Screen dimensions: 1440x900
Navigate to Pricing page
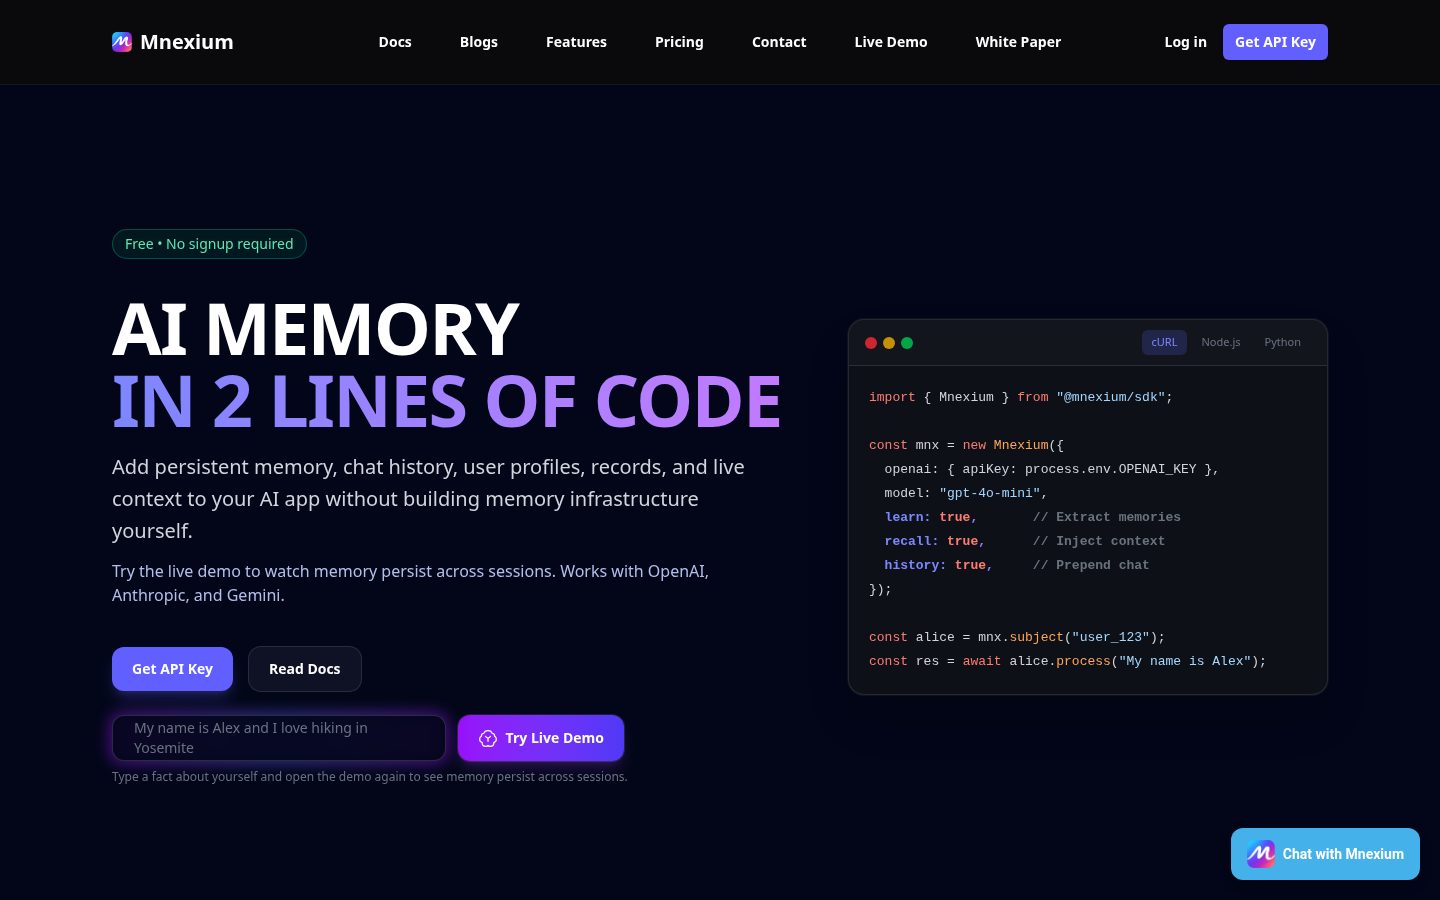(679, 42)
